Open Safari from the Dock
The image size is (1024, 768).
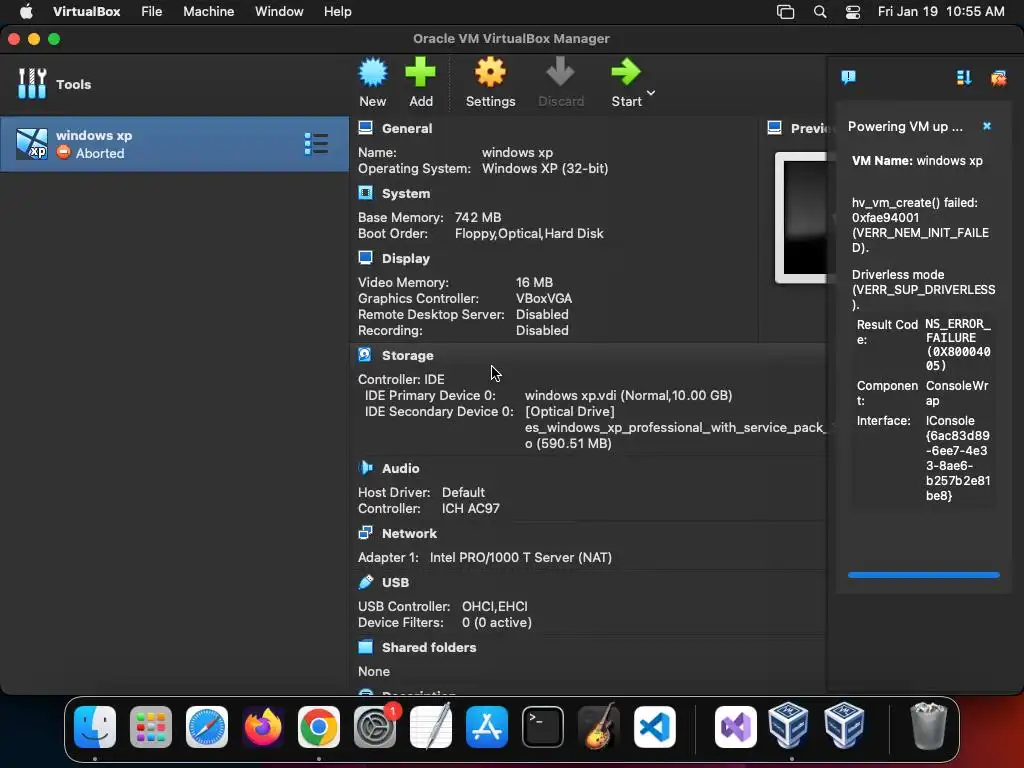point(207,727)
